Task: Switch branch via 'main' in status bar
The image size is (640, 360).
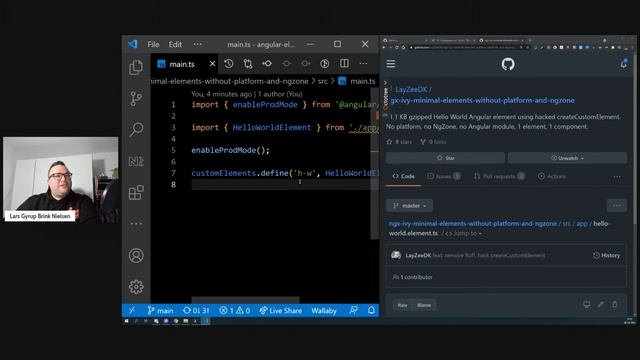Action: coord(160,311)
